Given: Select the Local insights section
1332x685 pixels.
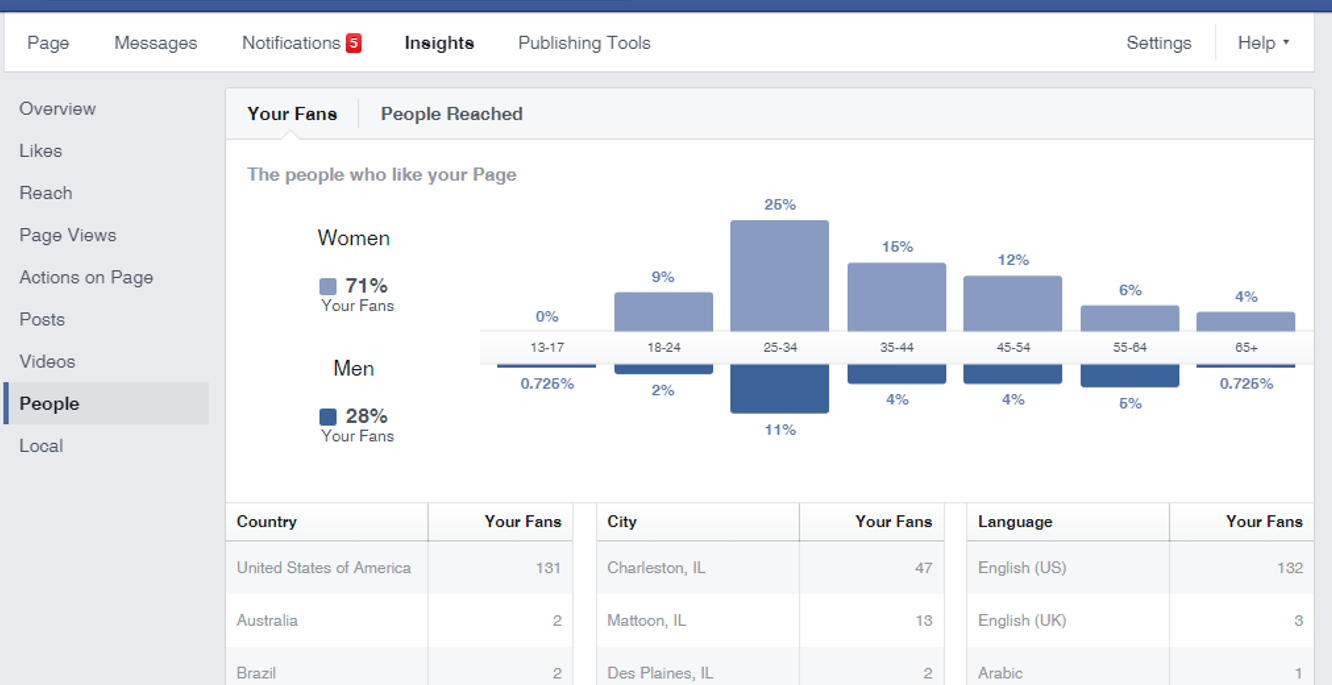Looking at the screenshot, I should click(x=40, y=445).
